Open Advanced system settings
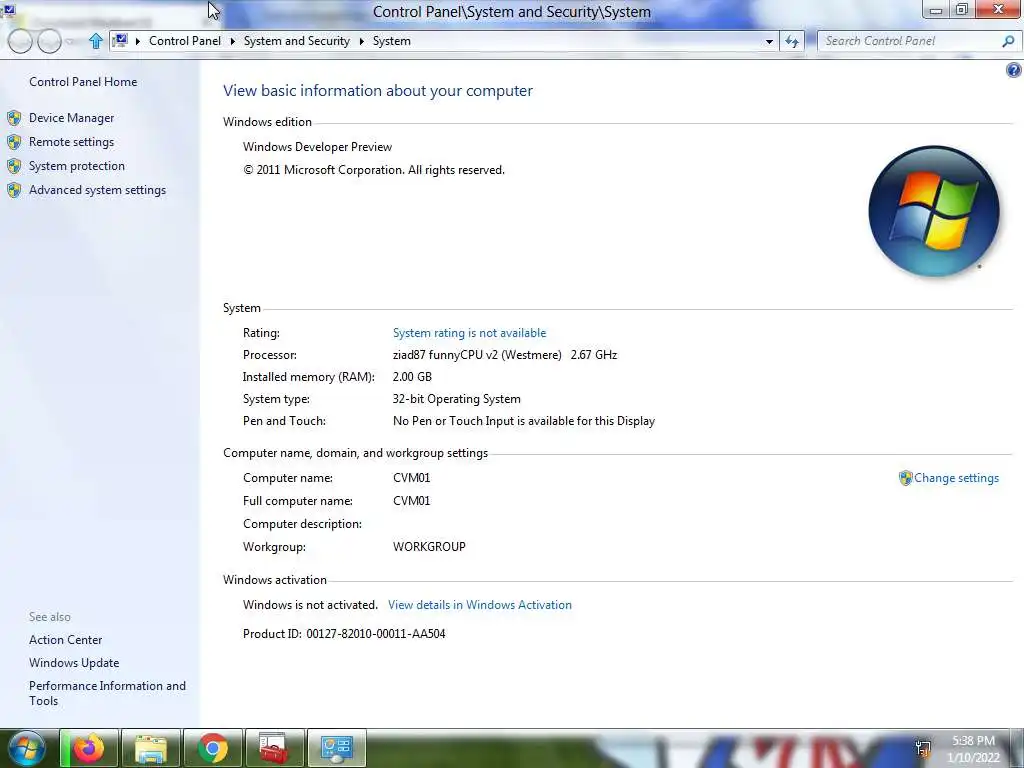The image size is (1024, 768). pyautogui.click(x=97, y=190)
